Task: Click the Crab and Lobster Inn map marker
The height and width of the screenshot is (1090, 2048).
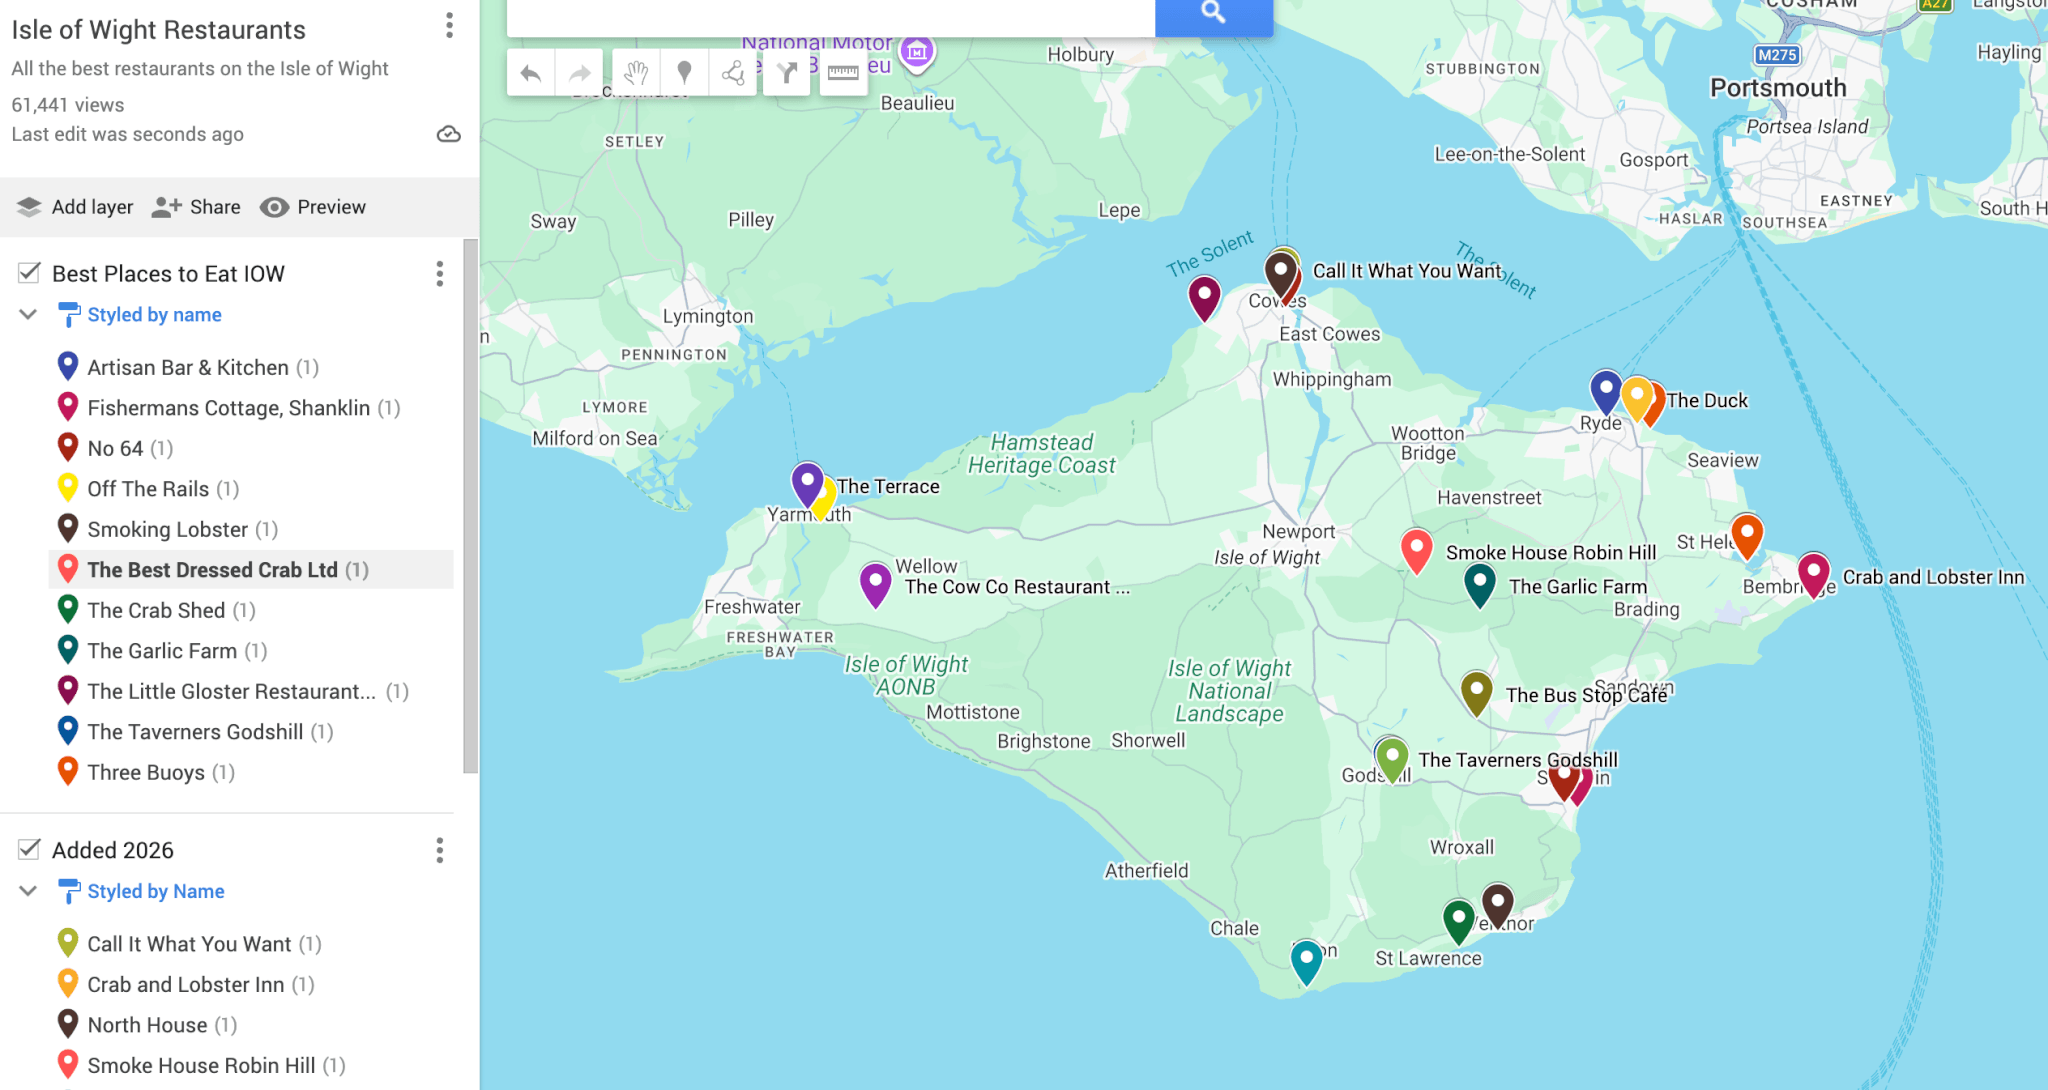Action: click(x=1813, y=574)
